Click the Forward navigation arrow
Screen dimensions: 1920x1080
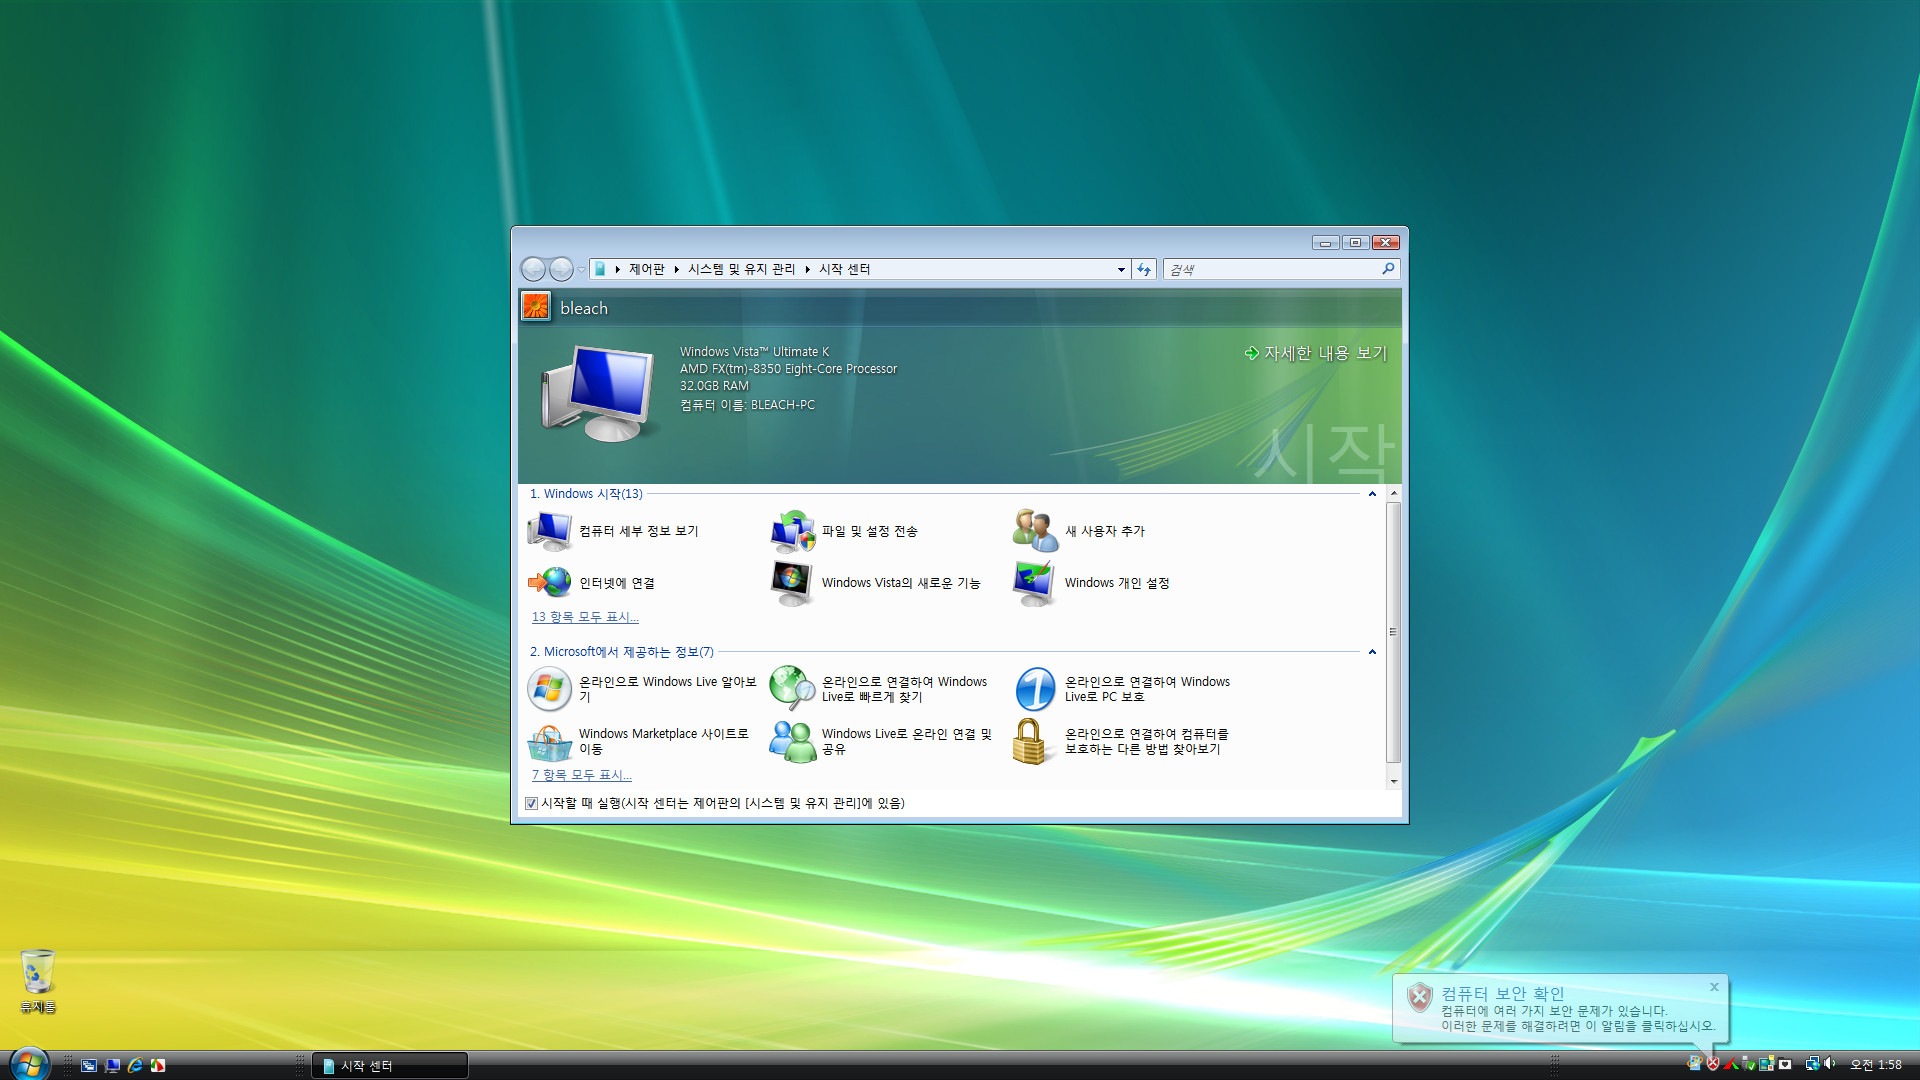click(x=561, y=269)
